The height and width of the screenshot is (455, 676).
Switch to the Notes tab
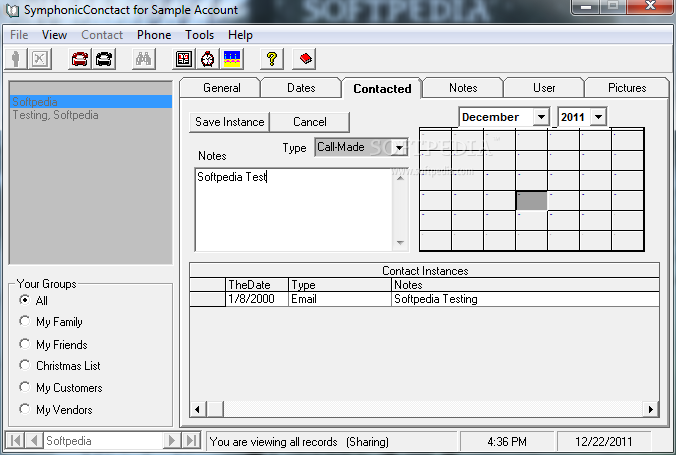463,88
